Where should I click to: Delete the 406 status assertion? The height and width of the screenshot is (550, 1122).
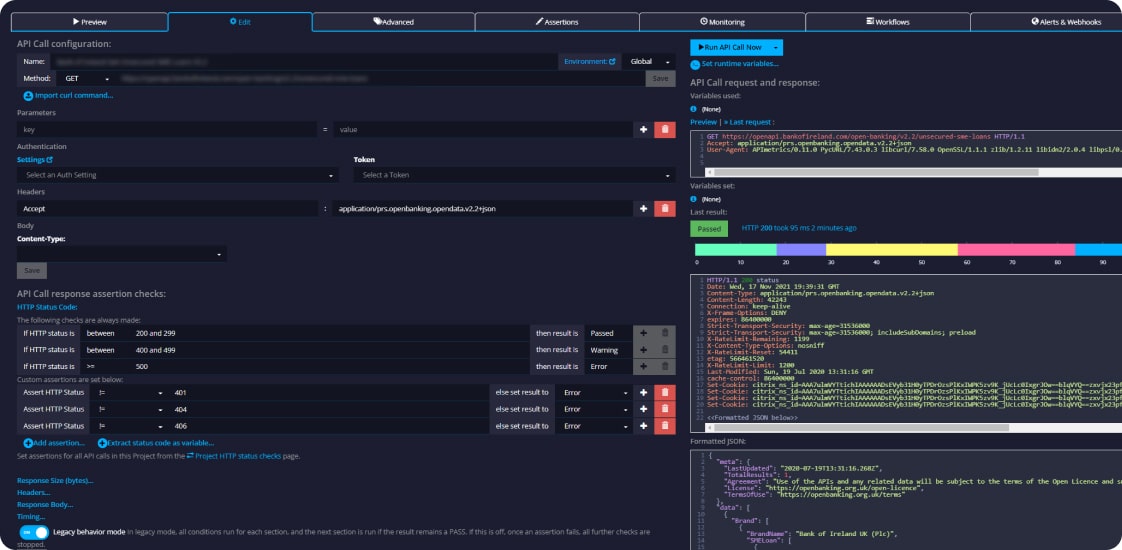665,427
